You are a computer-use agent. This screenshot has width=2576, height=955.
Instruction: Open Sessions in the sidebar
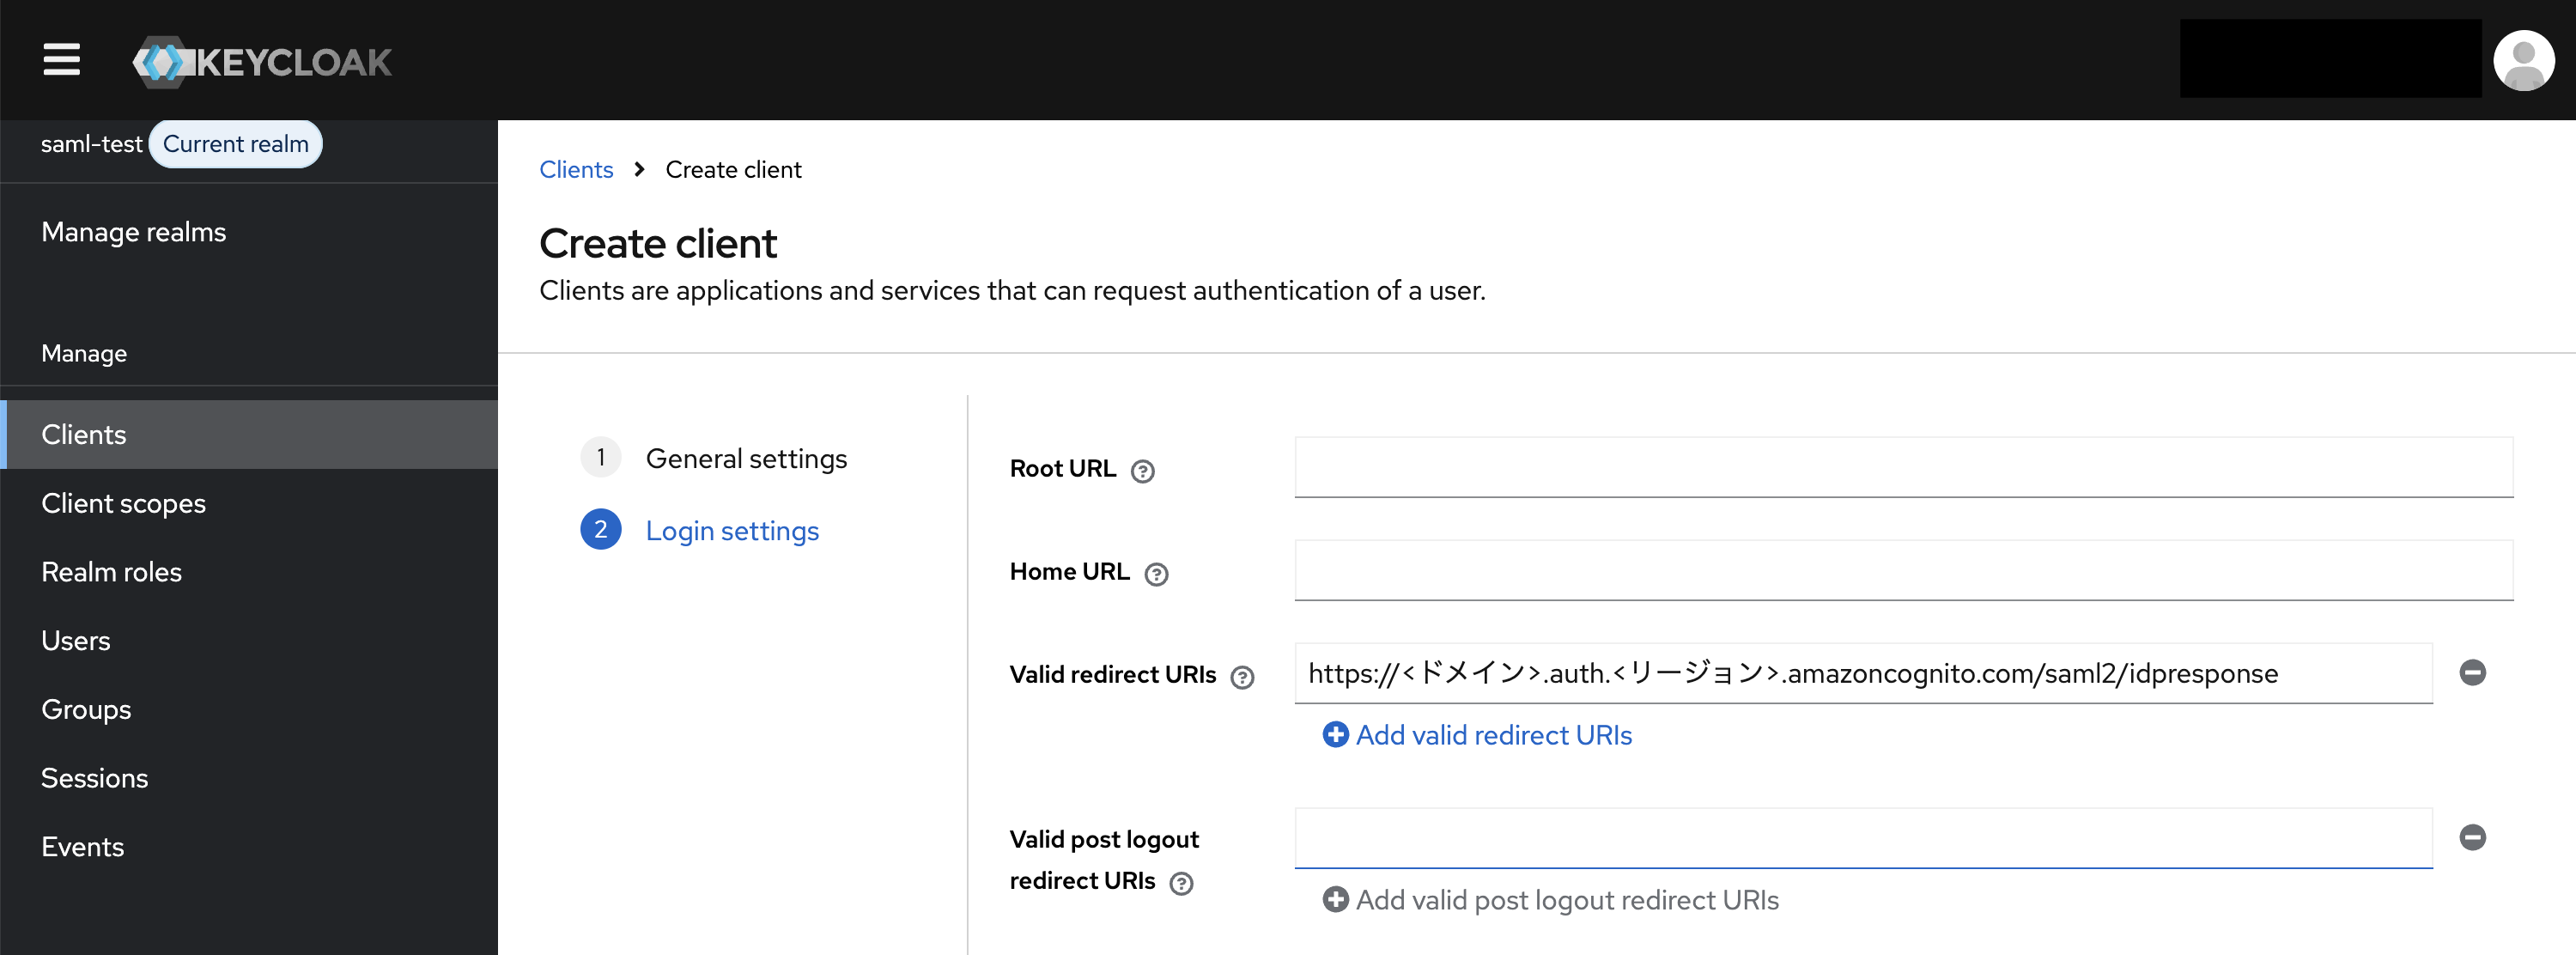(x=249, y=778)
